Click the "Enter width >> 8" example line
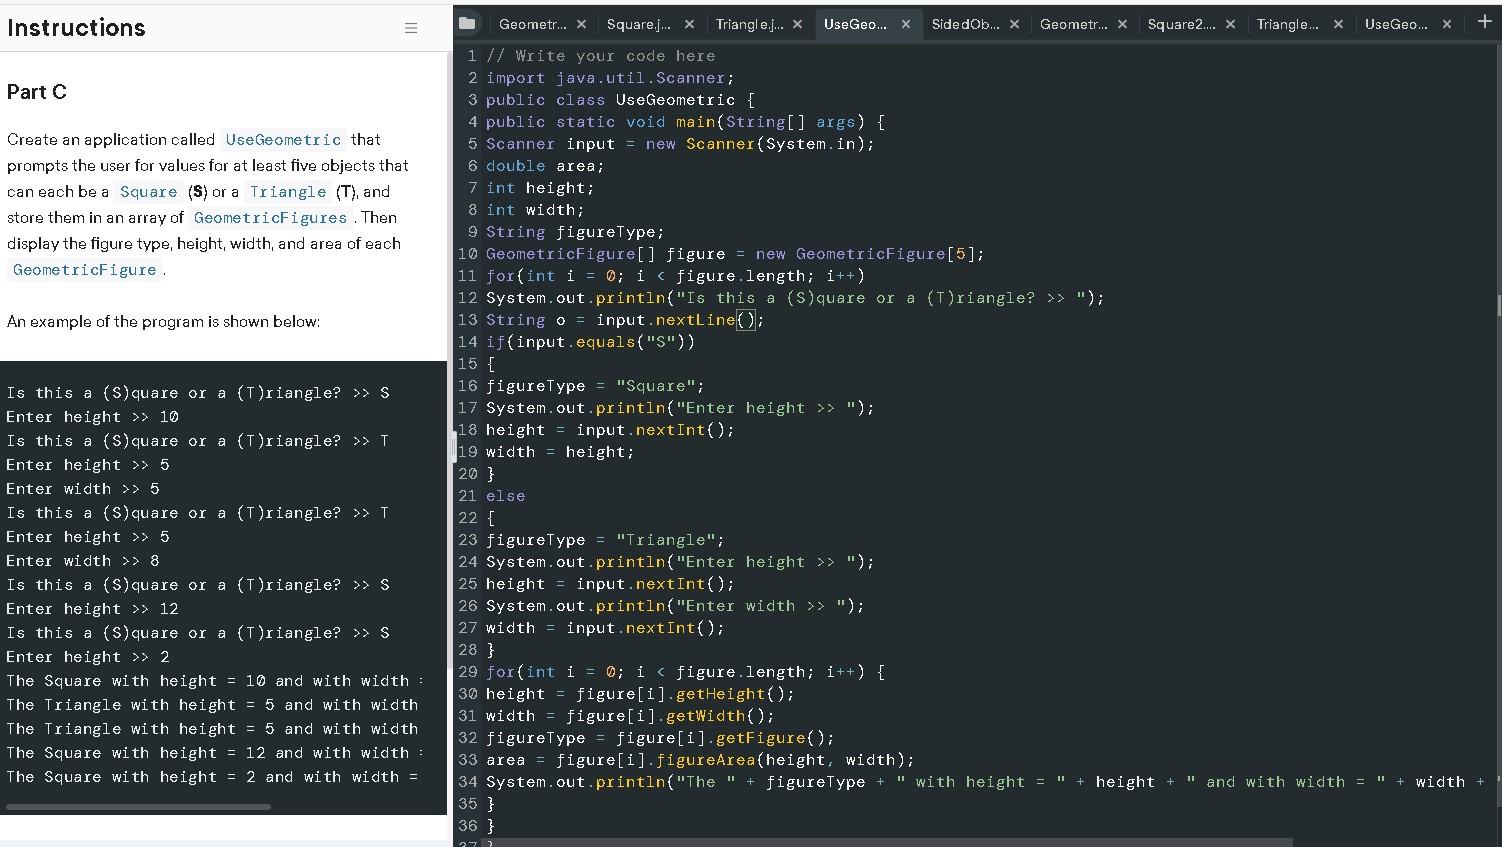This screenshot has height=847, width=1502. click(83, 561)
